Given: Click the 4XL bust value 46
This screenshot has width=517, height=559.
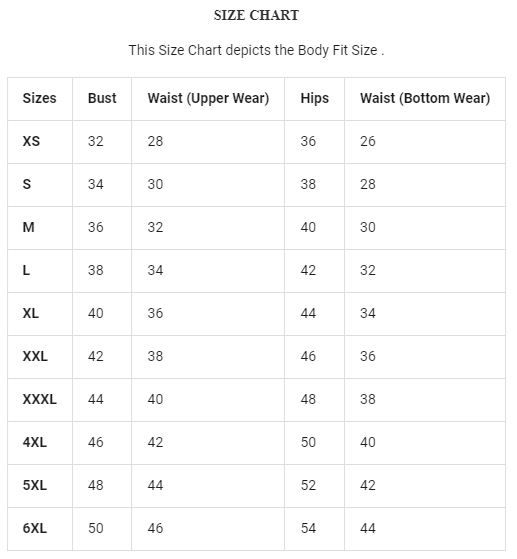Looking at the screenshot, I should tap(96, 442).
